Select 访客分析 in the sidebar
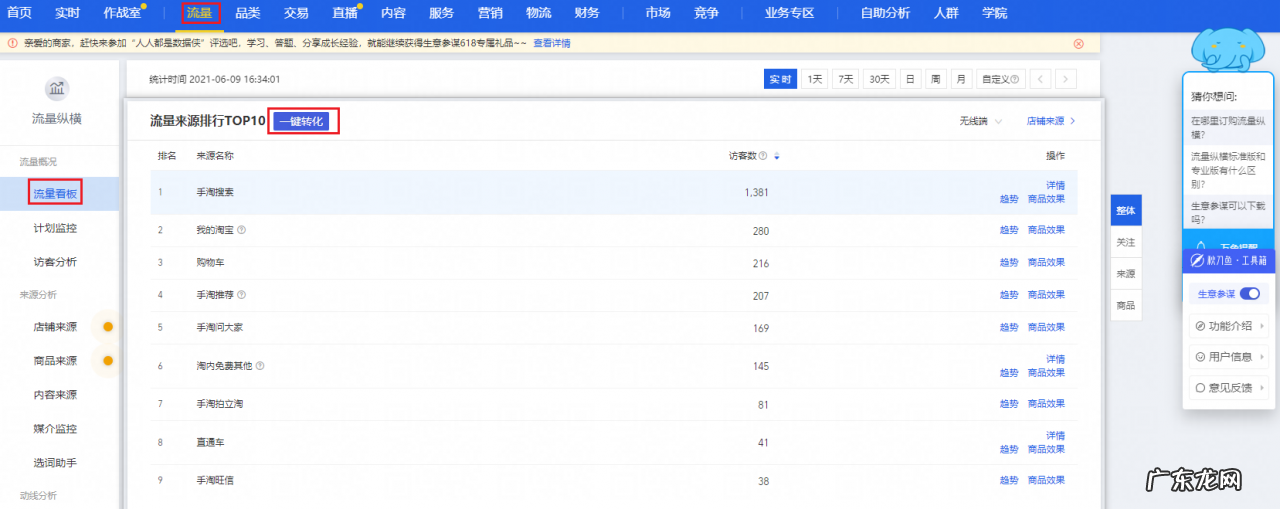 coord(55,262)
